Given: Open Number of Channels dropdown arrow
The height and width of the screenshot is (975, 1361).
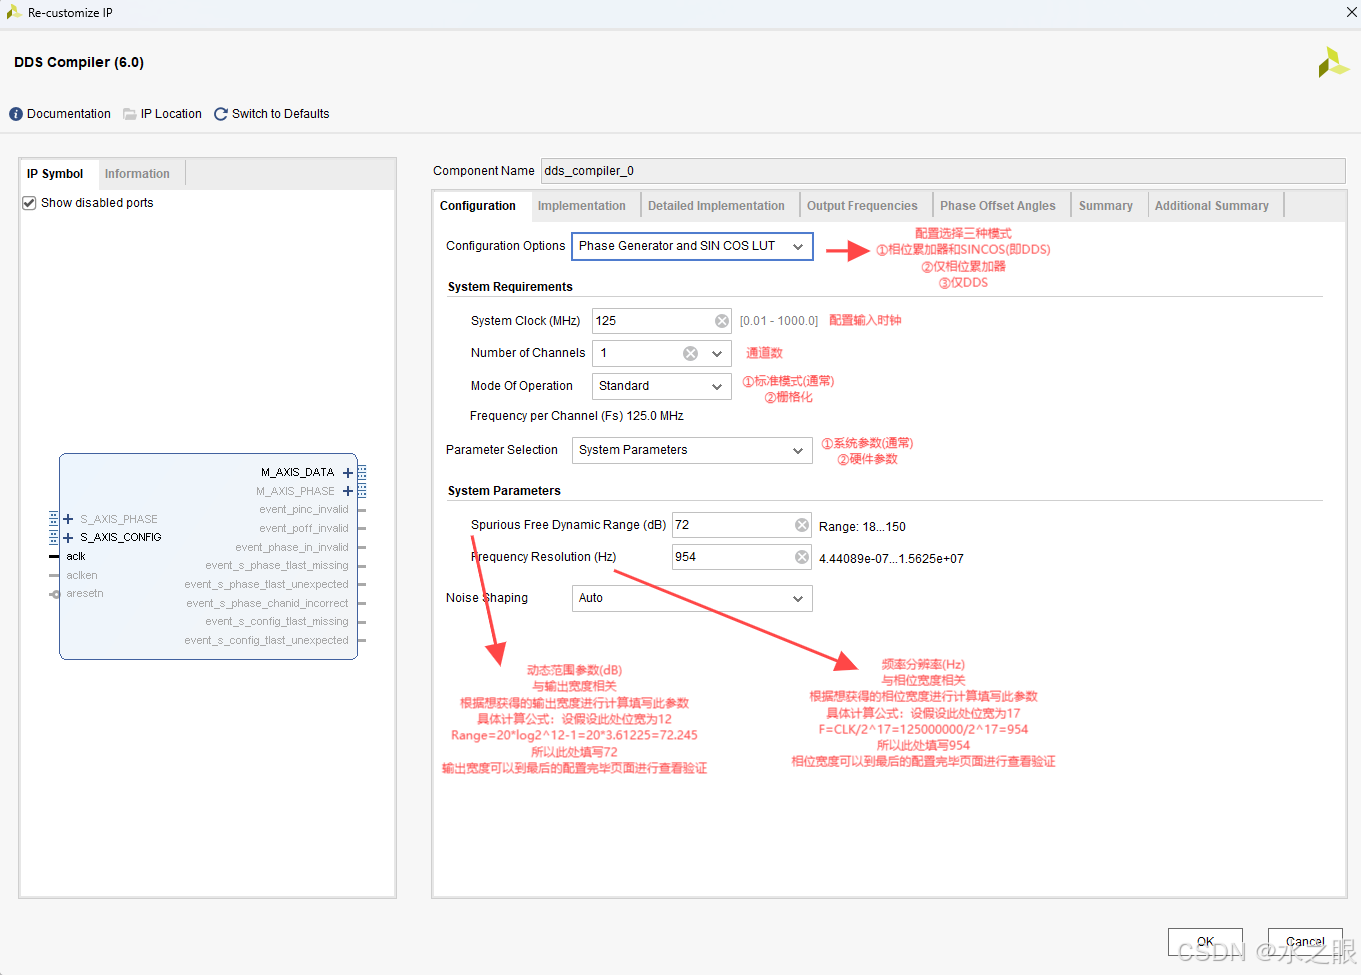Looking at the screenshot, I should (x=717, y=353).
